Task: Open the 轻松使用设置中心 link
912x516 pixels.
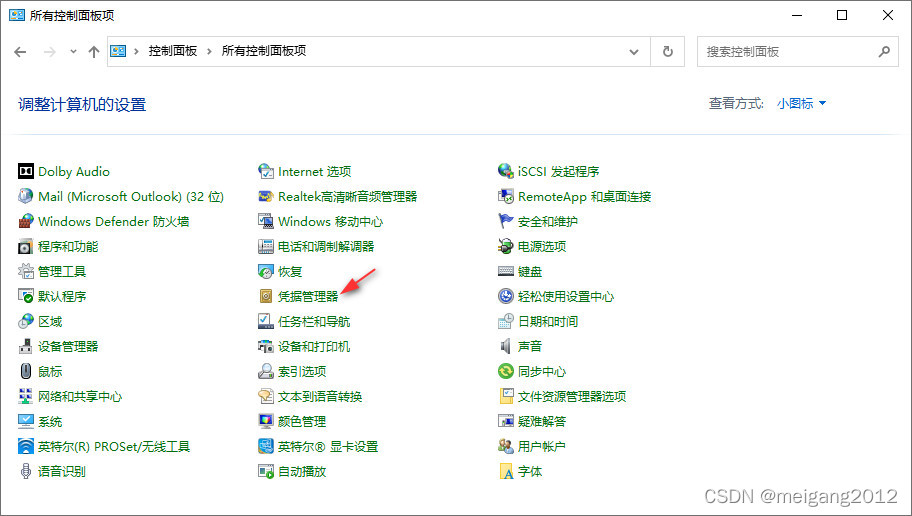Action: [x=566, y=297]
